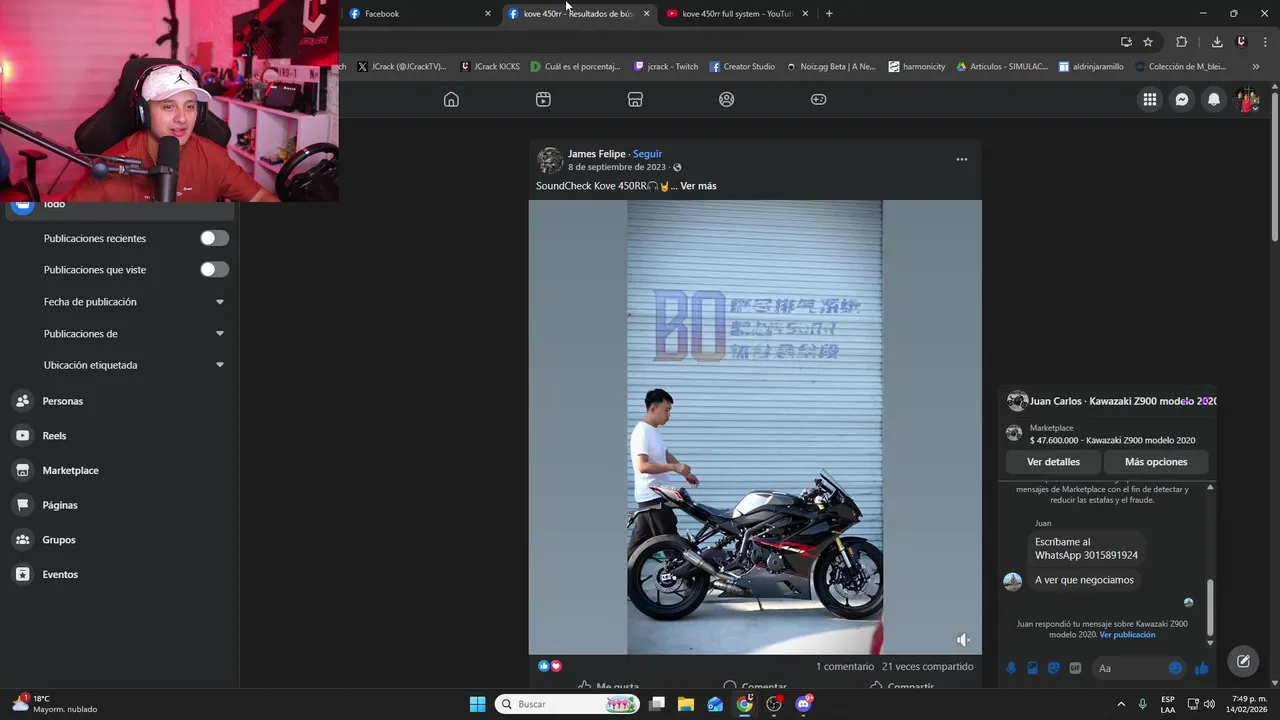Image resolution: width=1280 pixels, height=720 pixels.
Task: Unmute the video with speaker icon
Action: [x=963, y=640]
